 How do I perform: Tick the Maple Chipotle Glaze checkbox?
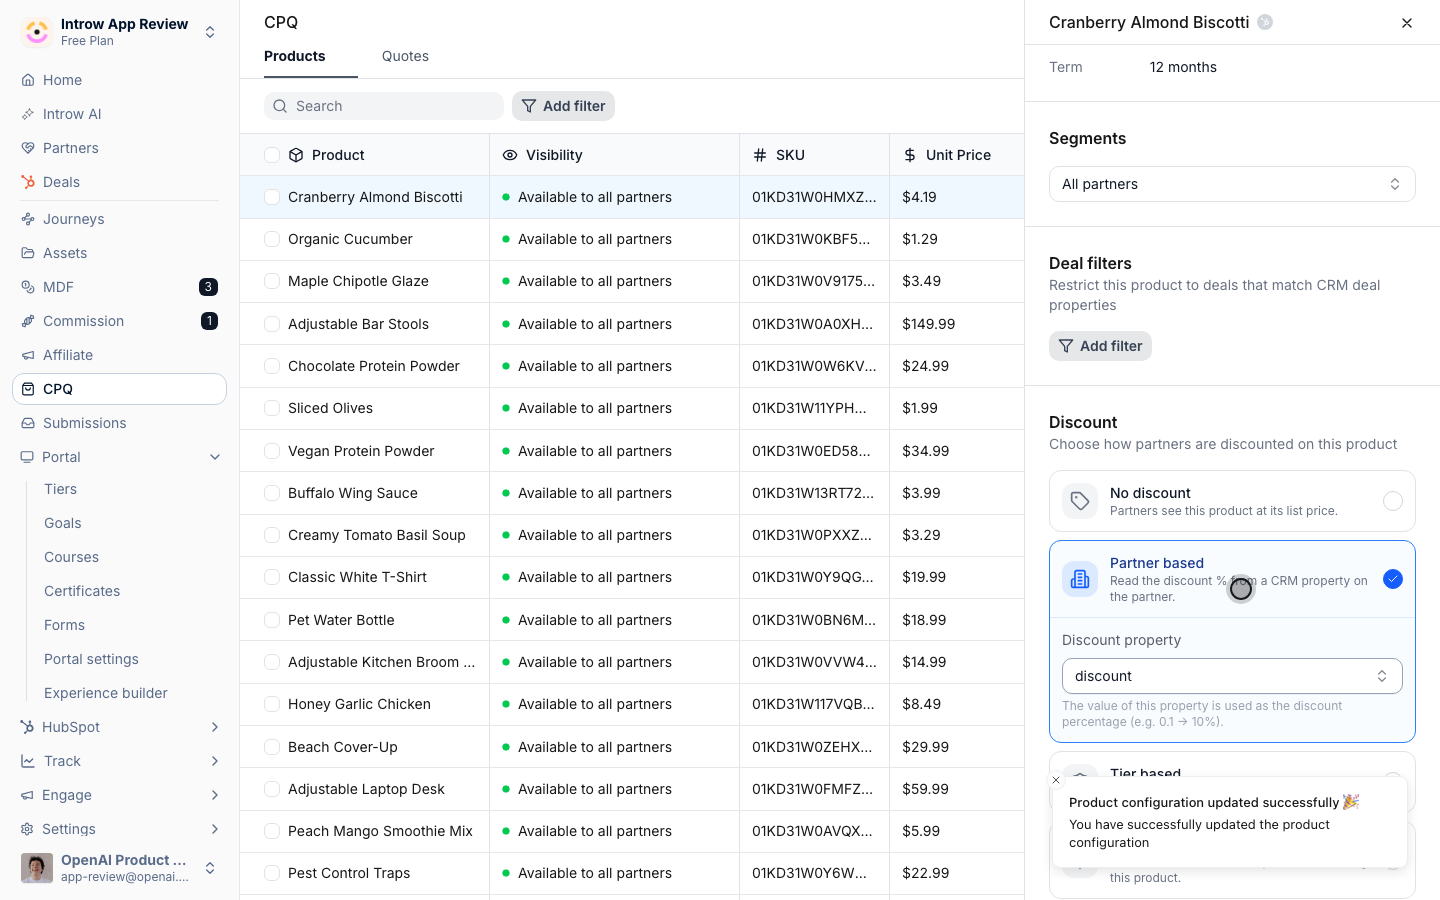[272, 281]
